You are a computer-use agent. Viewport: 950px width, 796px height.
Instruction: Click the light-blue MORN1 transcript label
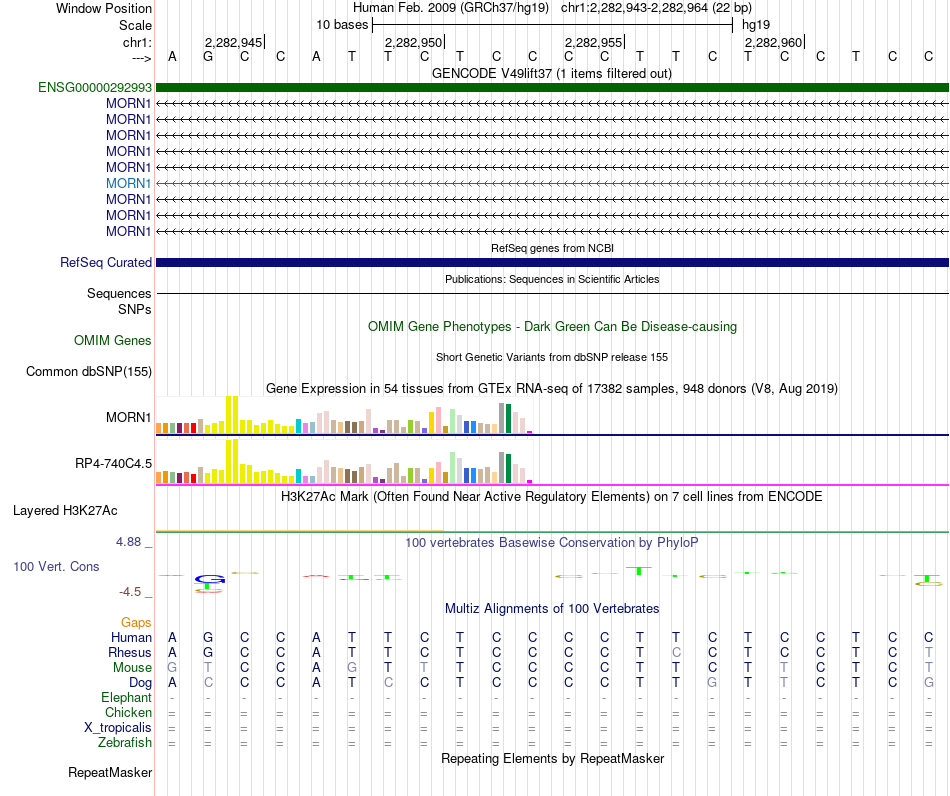point(128,183)
